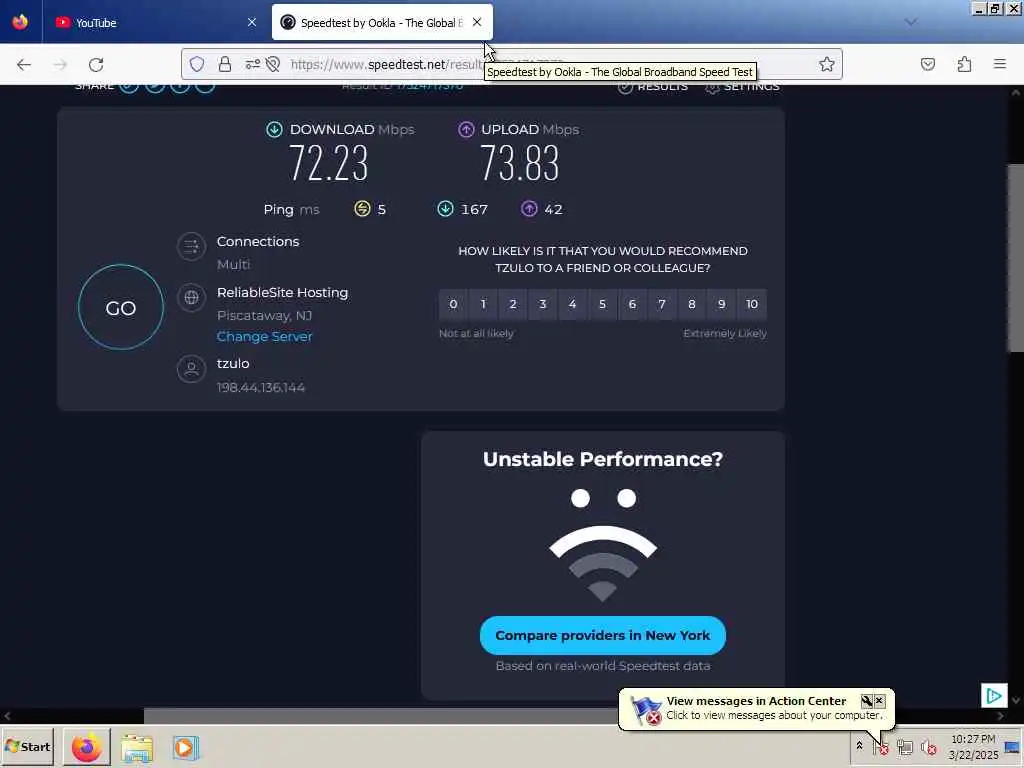
Task: Rate recommendation 0 on the scale
Action: click(x=453, y=304)
